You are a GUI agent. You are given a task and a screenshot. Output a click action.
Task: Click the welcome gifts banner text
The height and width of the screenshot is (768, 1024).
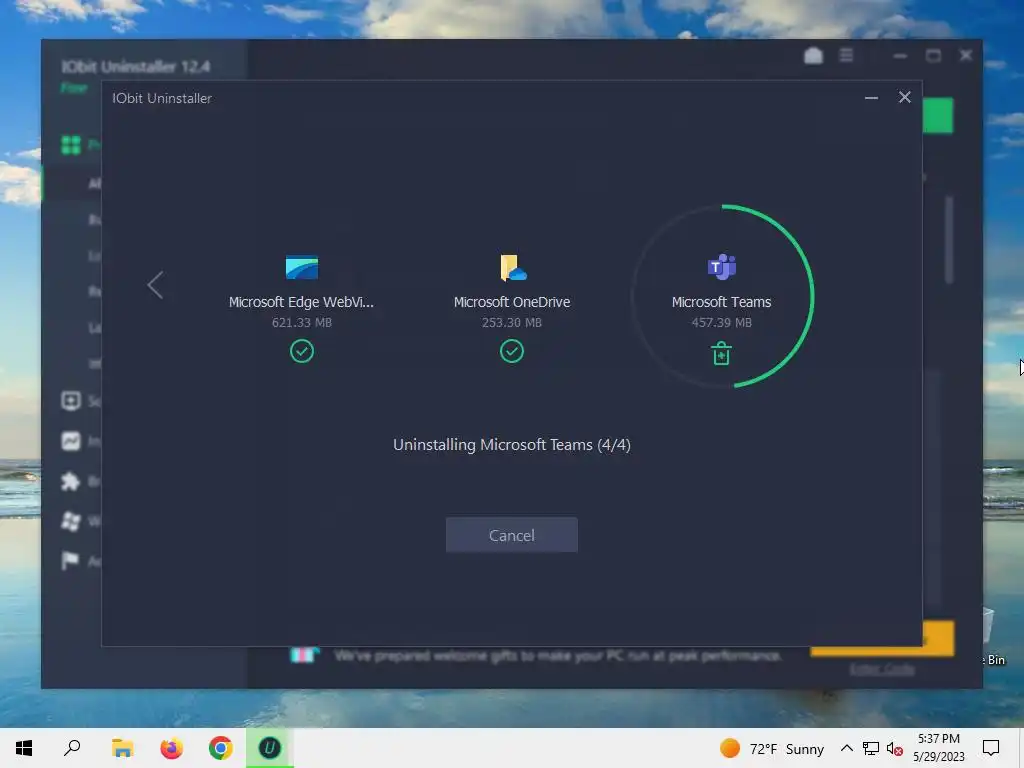click(557, 655)
